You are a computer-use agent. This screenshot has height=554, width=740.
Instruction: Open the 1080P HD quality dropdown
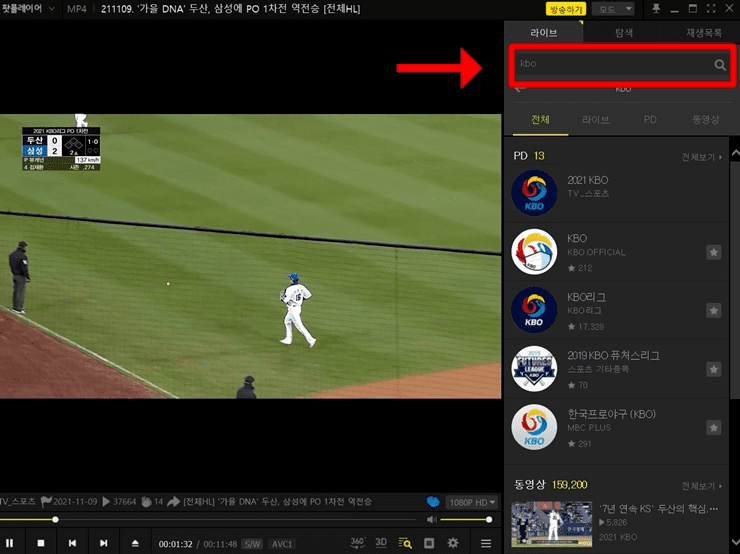[x=471, y=502]
